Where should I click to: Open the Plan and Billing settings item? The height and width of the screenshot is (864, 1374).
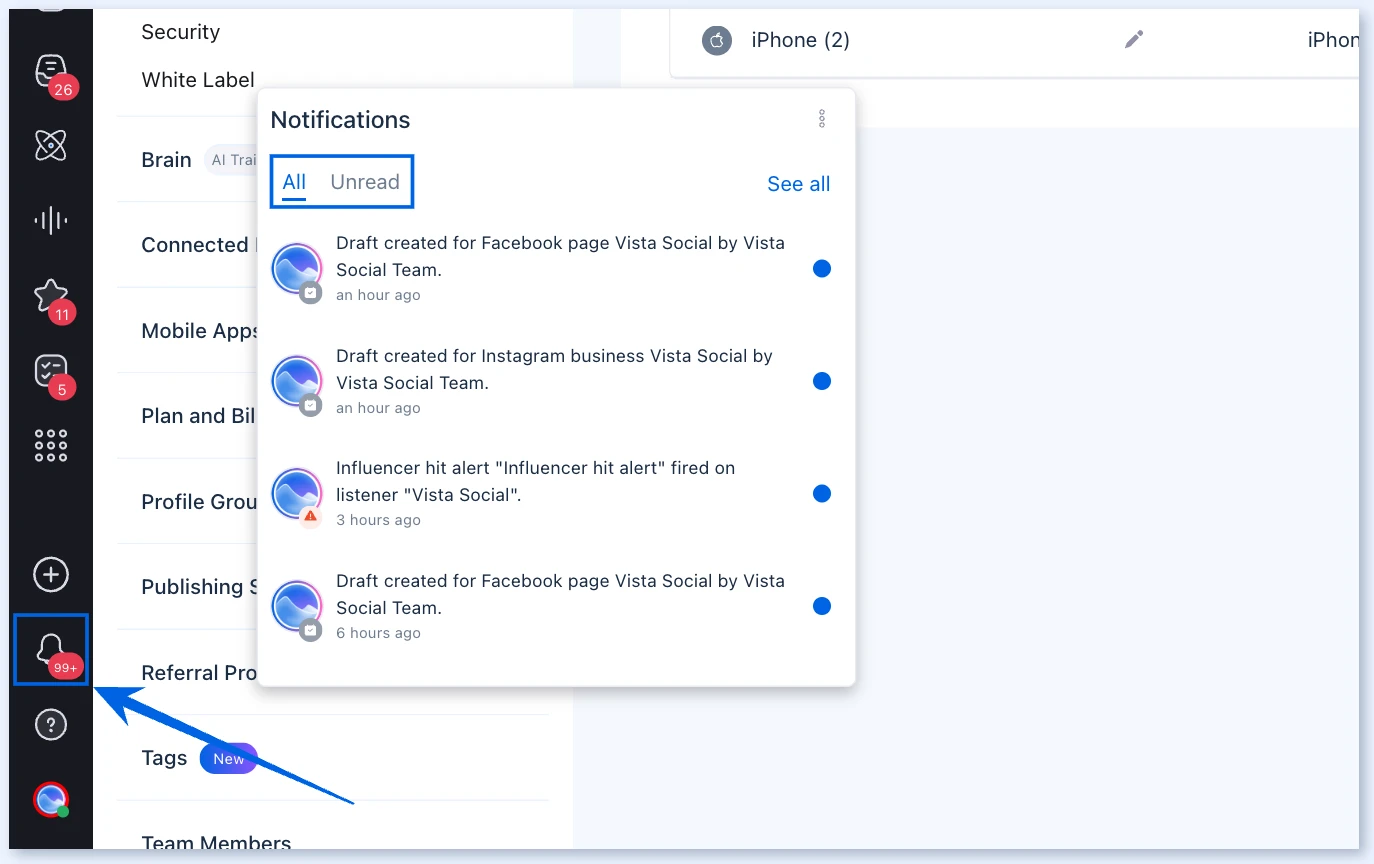click(x=199, y=416)
